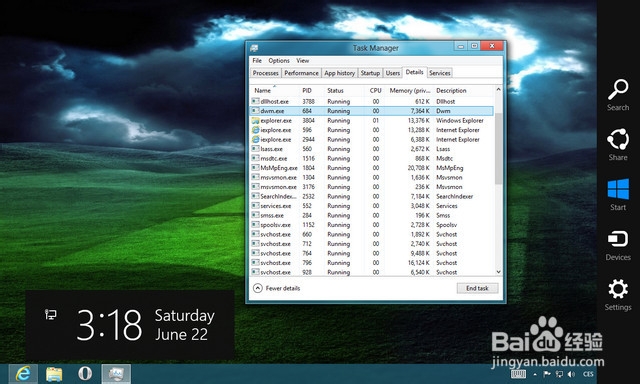The height and width of the screenshot is (384, 640).
Task: Open the Settings charm
Action: (x=618, y=295)
